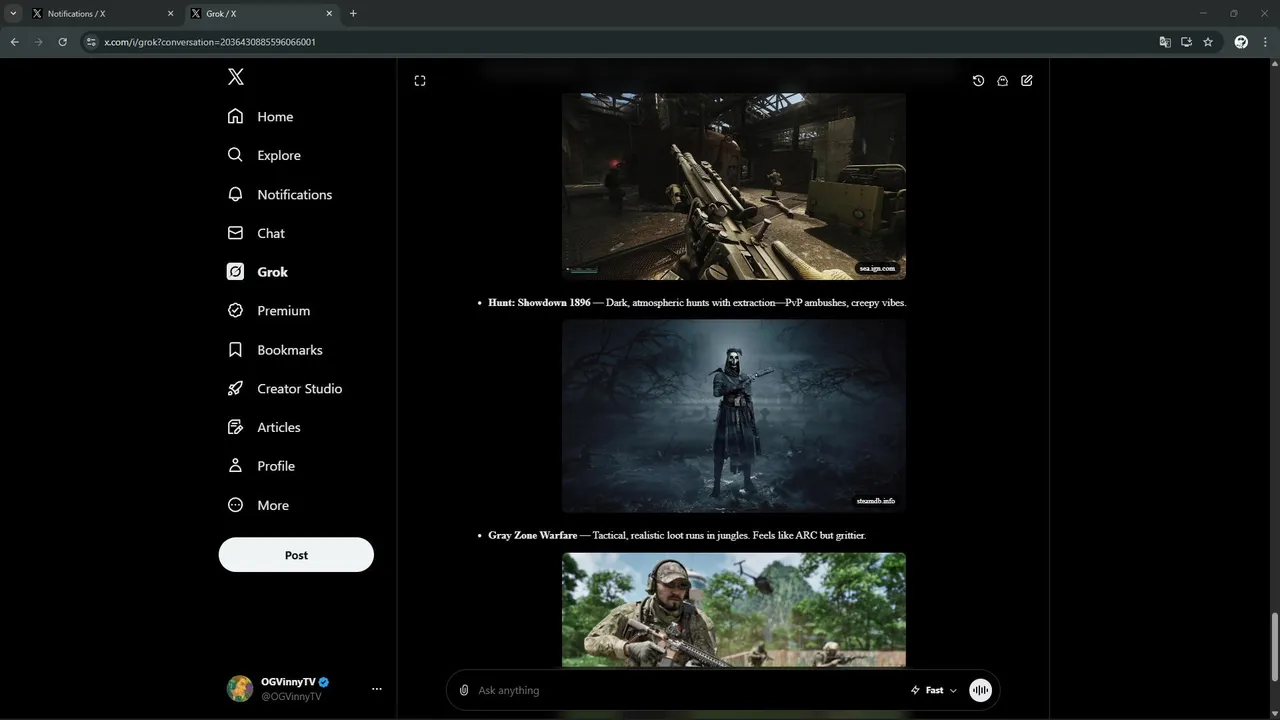The width and height of the screenshot is (1280, 720).
Task: Click the Post button
Action: 296,555
